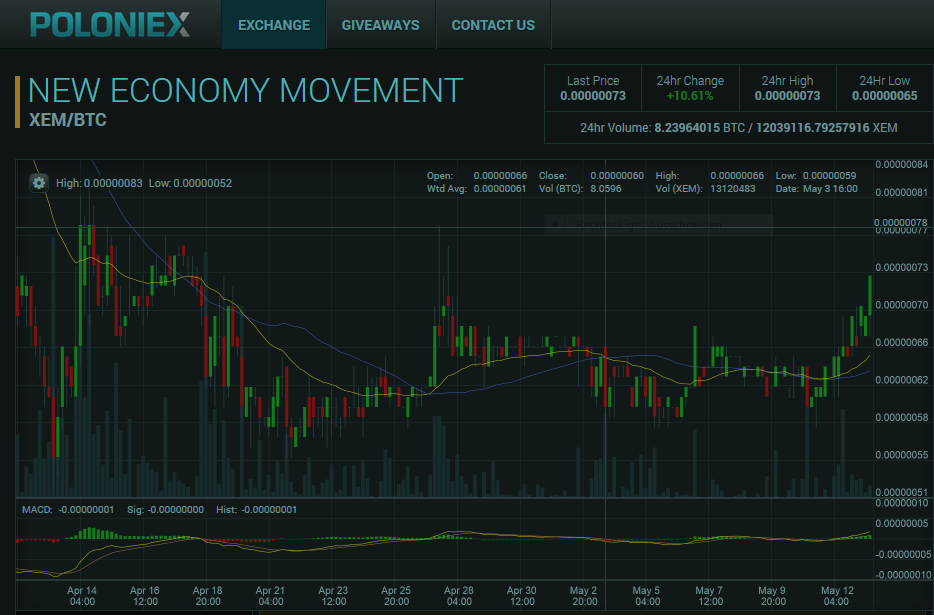Click the latest green candle at chart's right edge
Screen dimensions: 934x615
[x=870, y=295]
